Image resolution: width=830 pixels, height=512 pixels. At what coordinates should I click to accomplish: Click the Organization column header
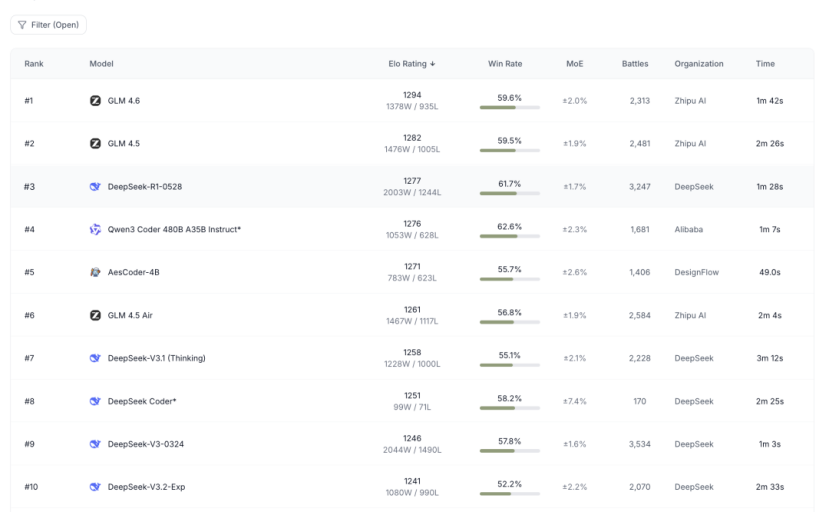coord(698,64)
